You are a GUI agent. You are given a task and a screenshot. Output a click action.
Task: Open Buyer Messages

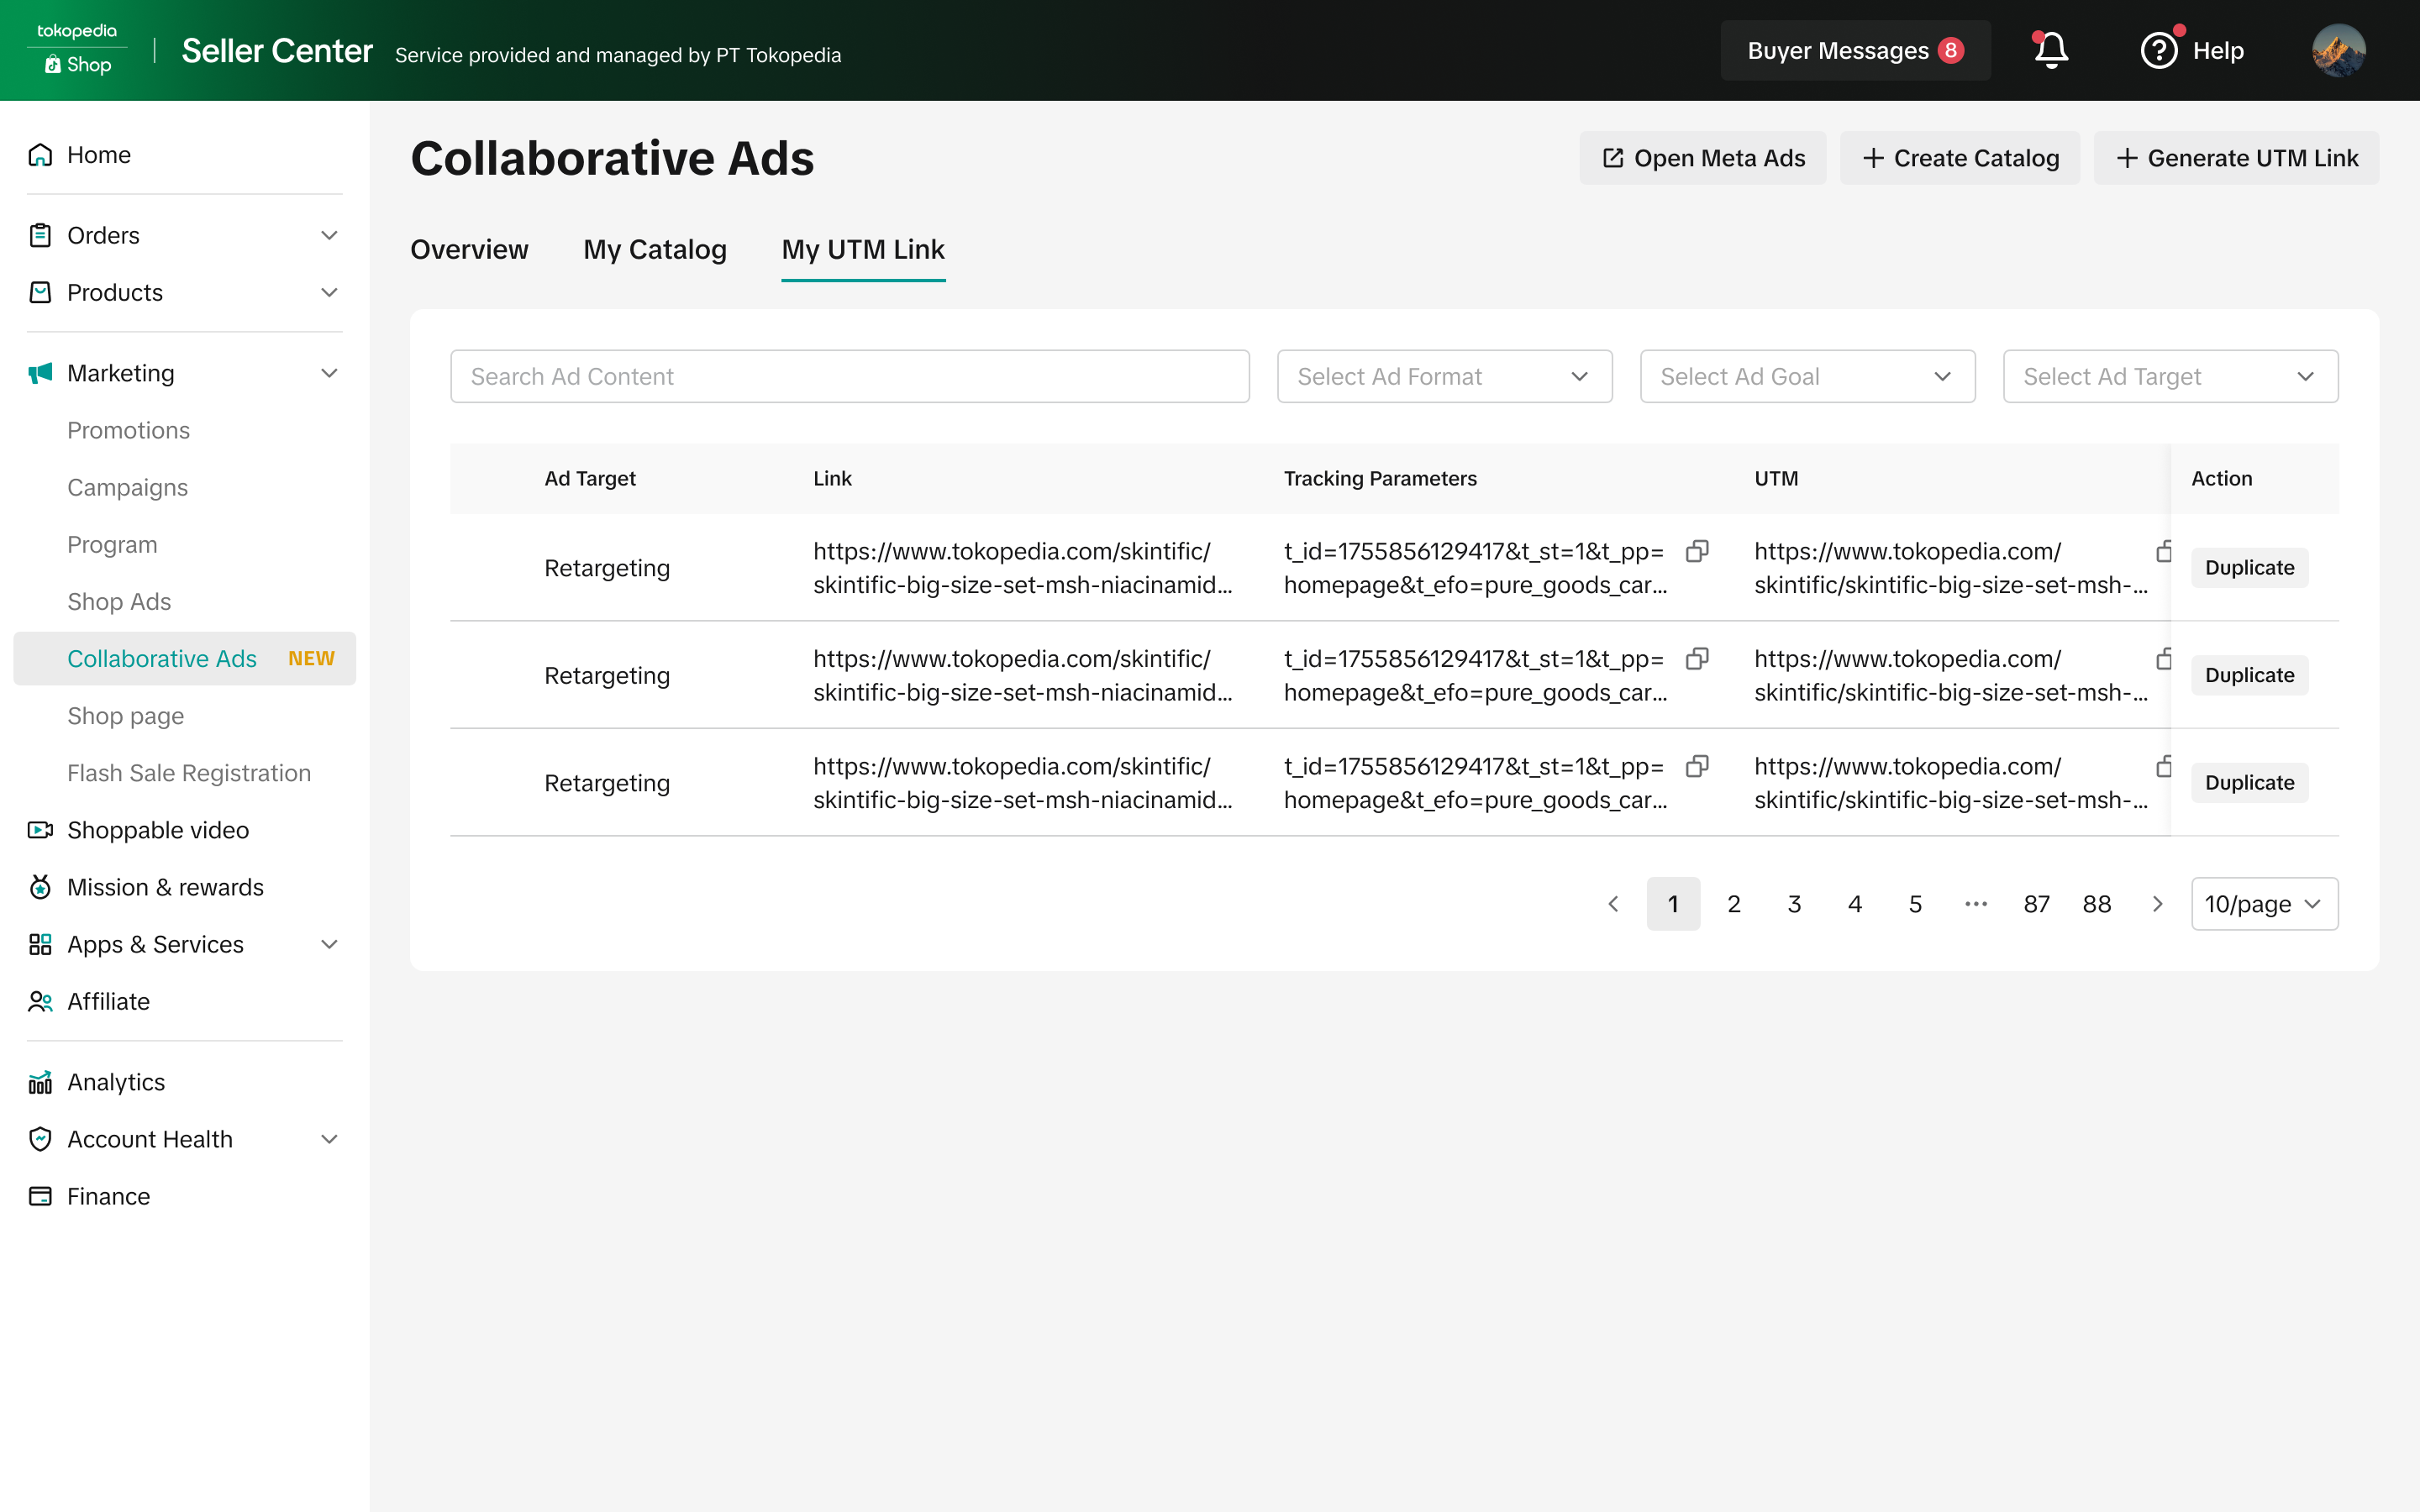pyautogui.click(x=1855, y=50)
